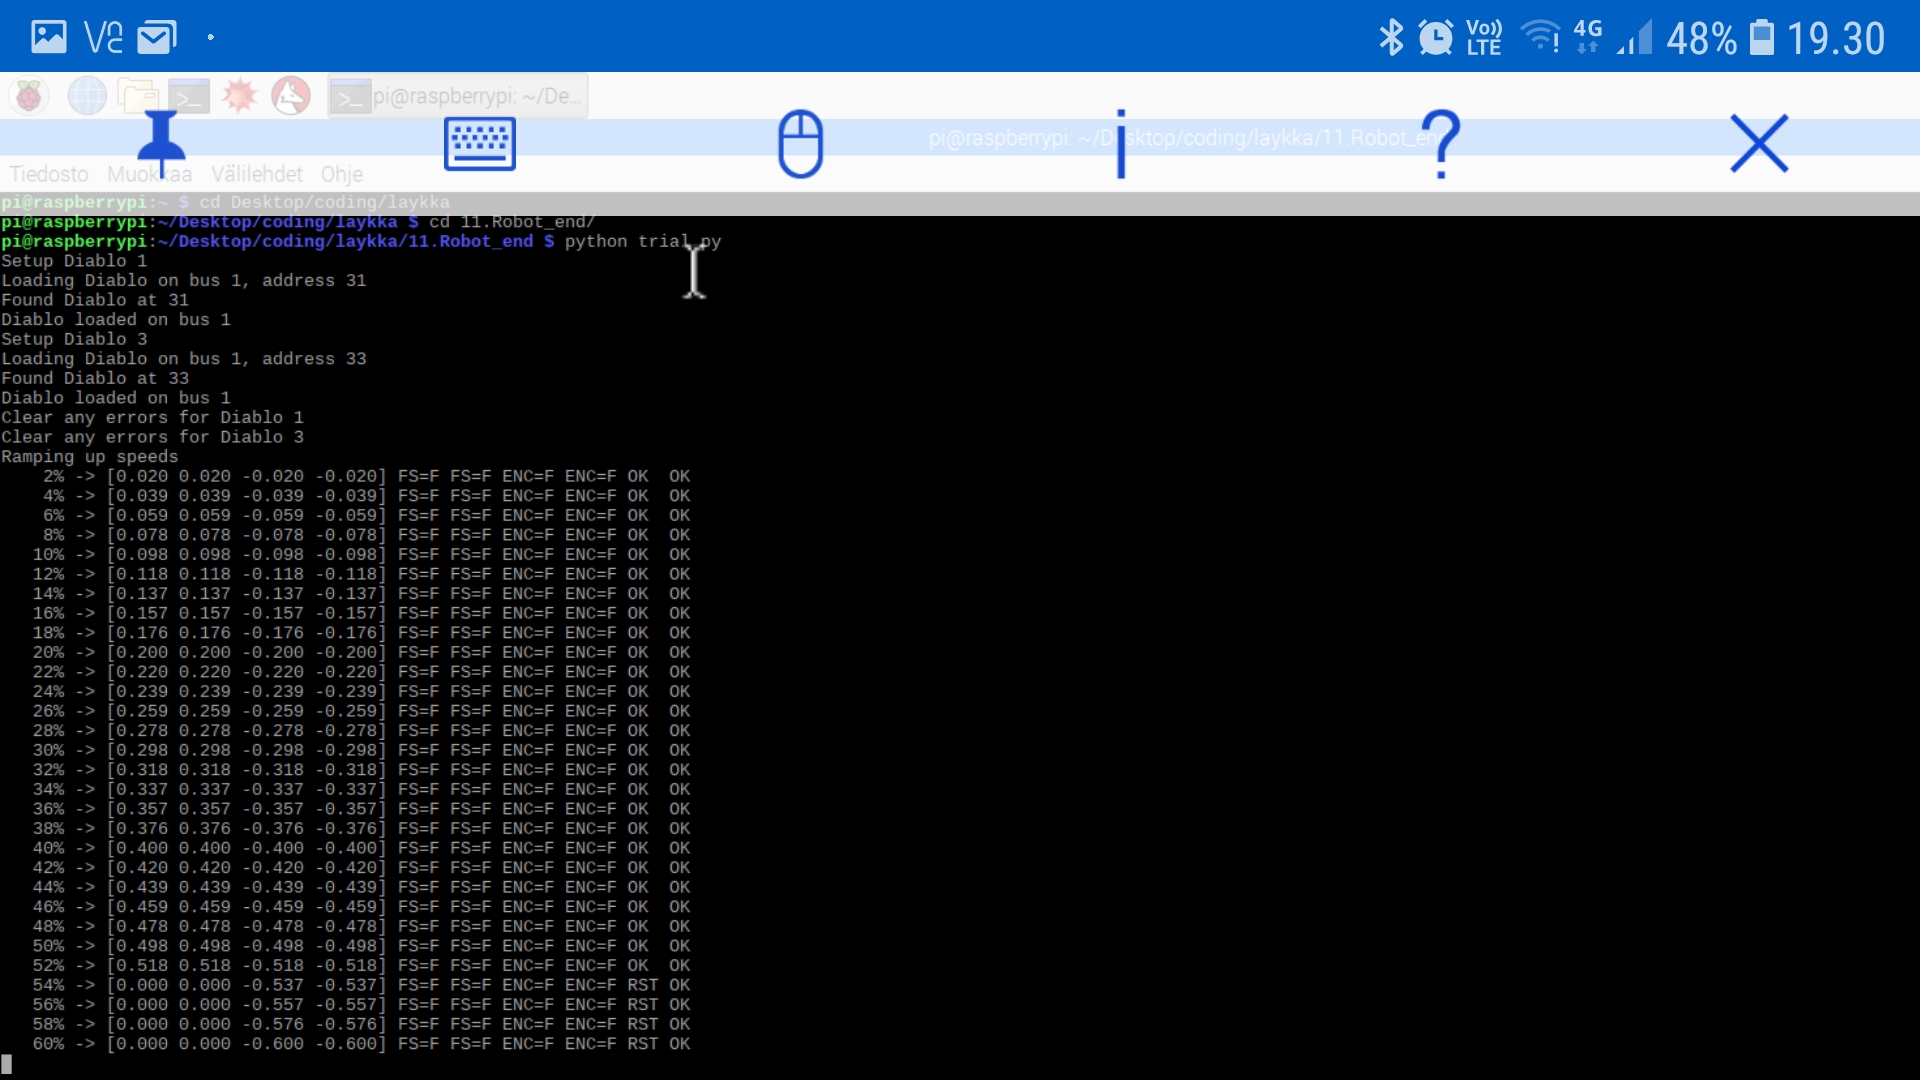Toggle the mouse mode icon
Screen dimensions: 1920x1080
(800, 144)
